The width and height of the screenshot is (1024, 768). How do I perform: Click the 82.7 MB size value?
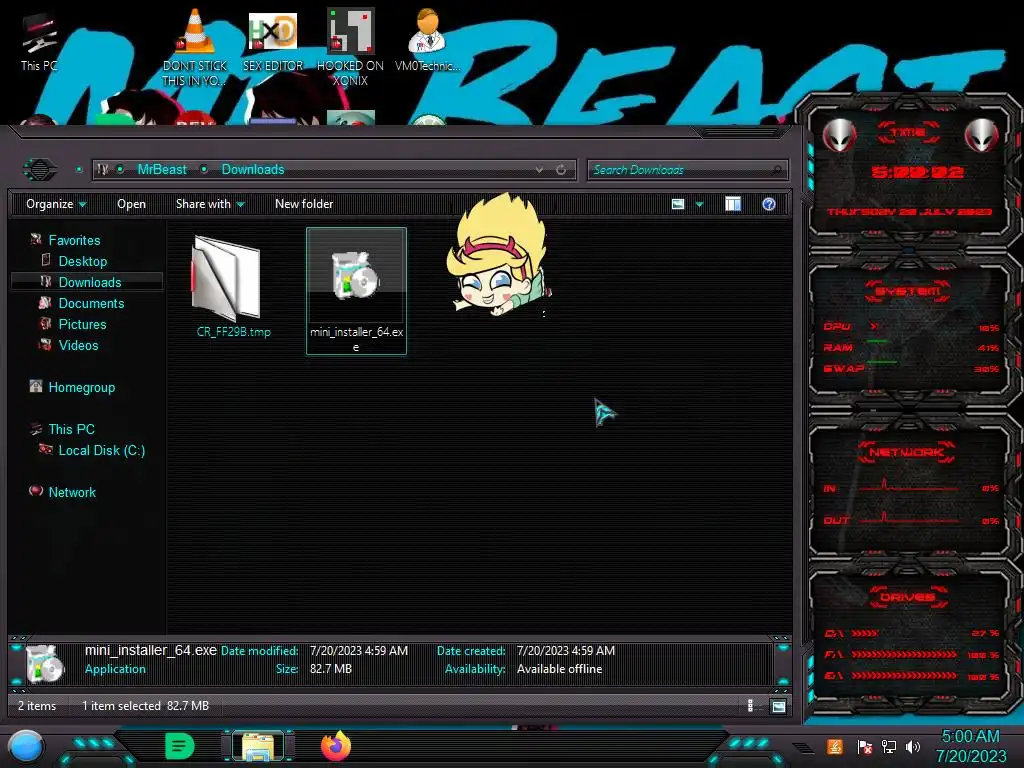(330, 669)
